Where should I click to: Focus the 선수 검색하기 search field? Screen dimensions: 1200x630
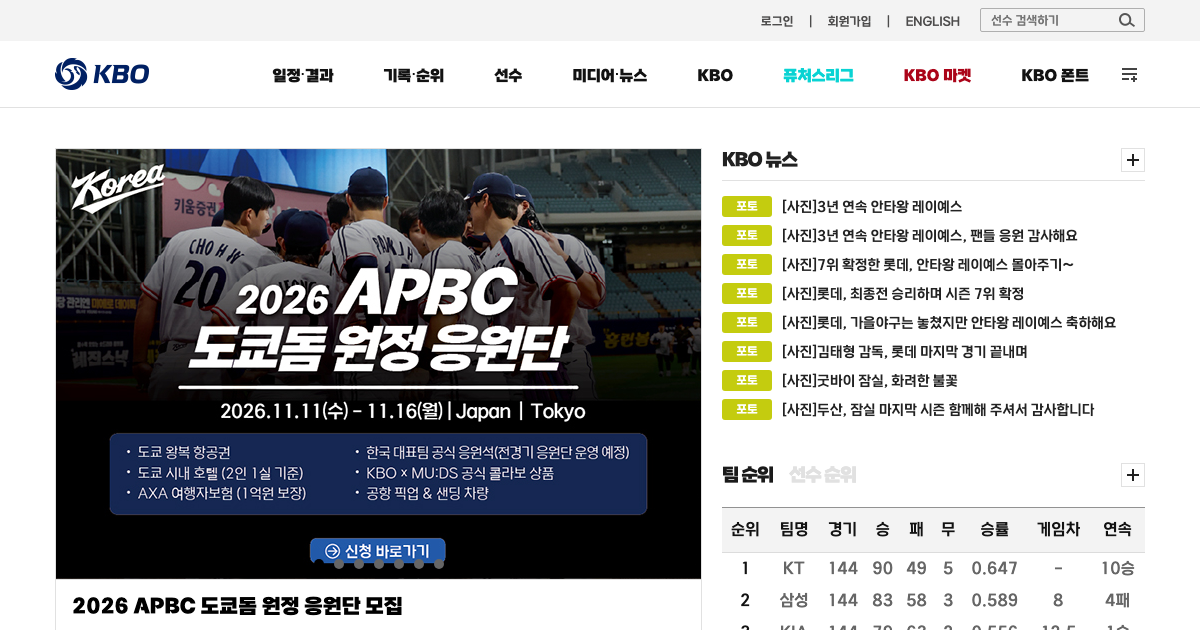pos(1050,20)
